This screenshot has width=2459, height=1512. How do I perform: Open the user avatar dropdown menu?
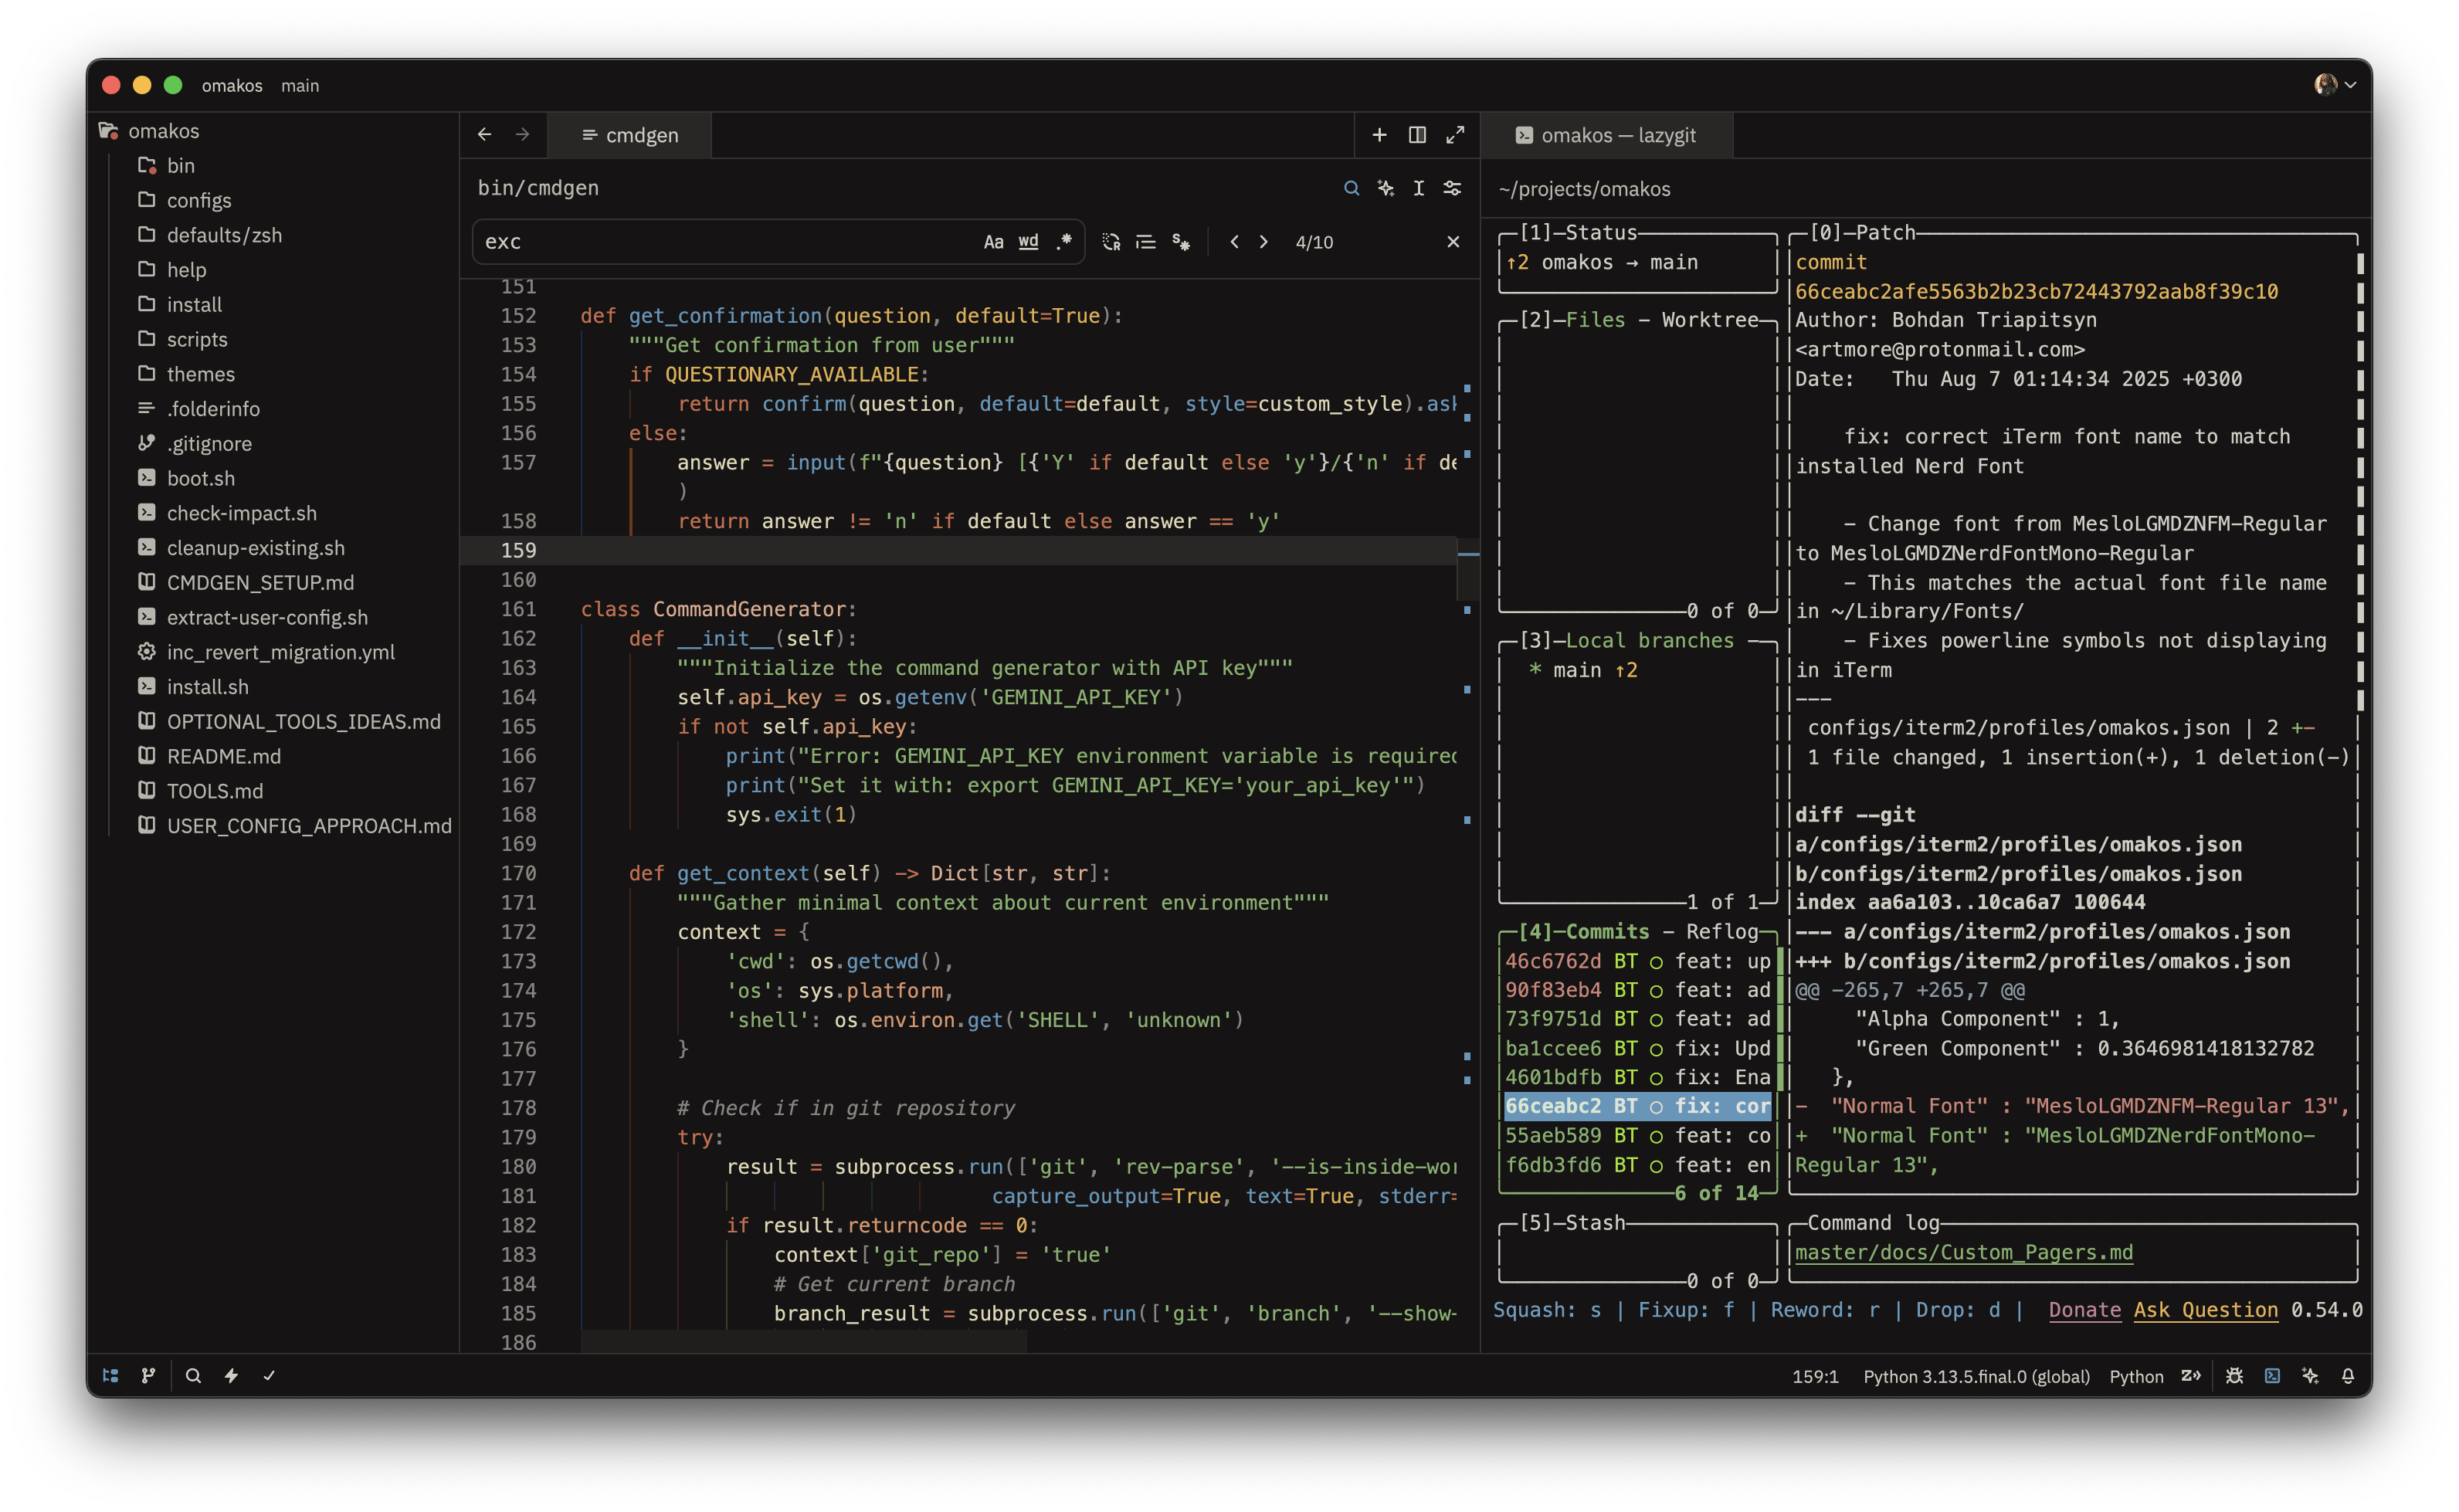(x=2335, y=85)
